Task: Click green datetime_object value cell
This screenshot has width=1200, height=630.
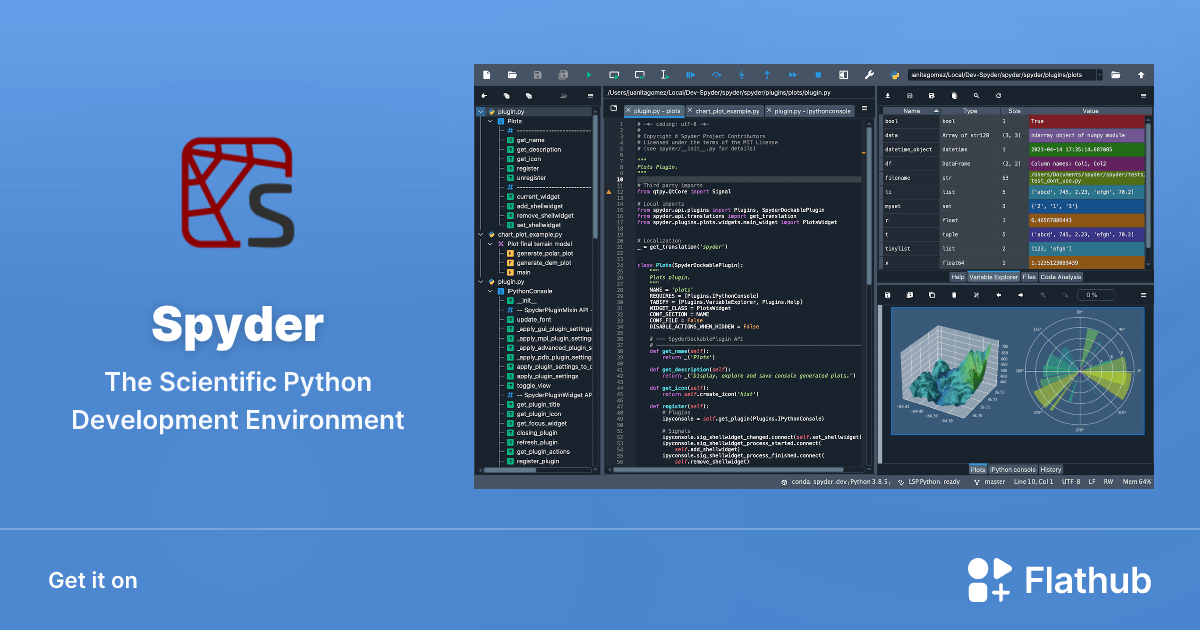Action: [1086, 149]
